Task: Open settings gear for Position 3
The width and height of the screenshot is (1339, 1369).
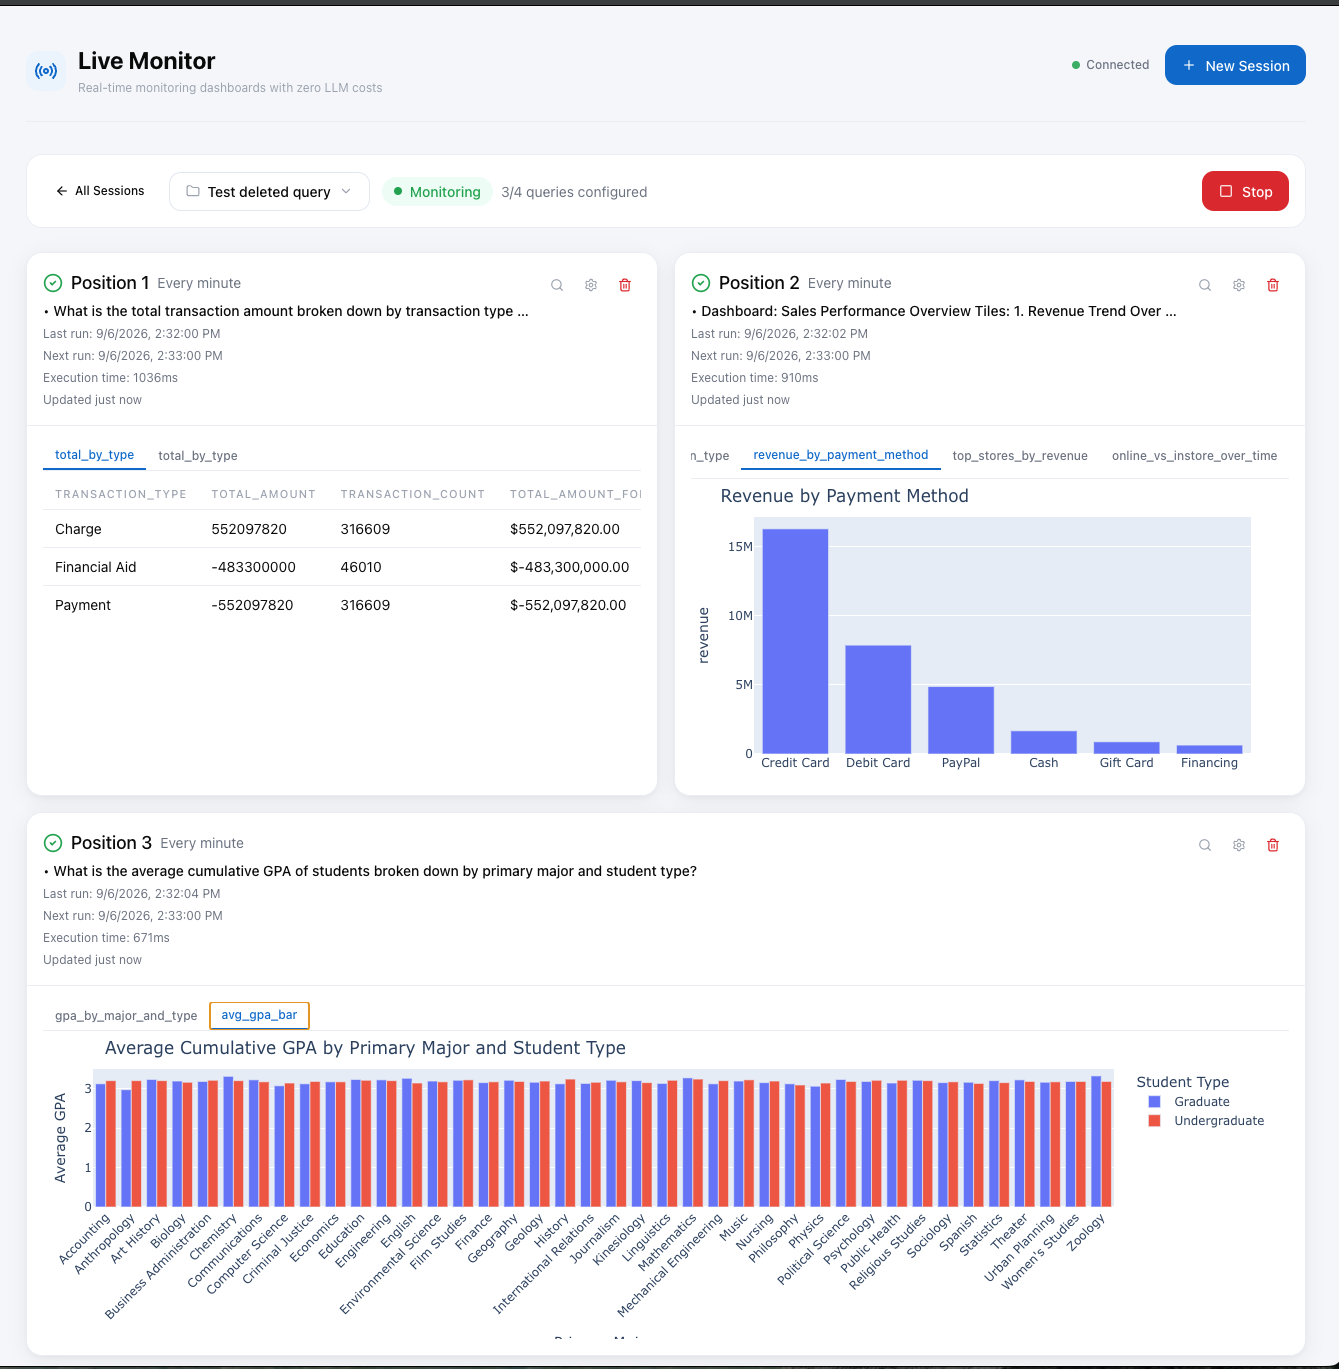Action: [1239, 845]
